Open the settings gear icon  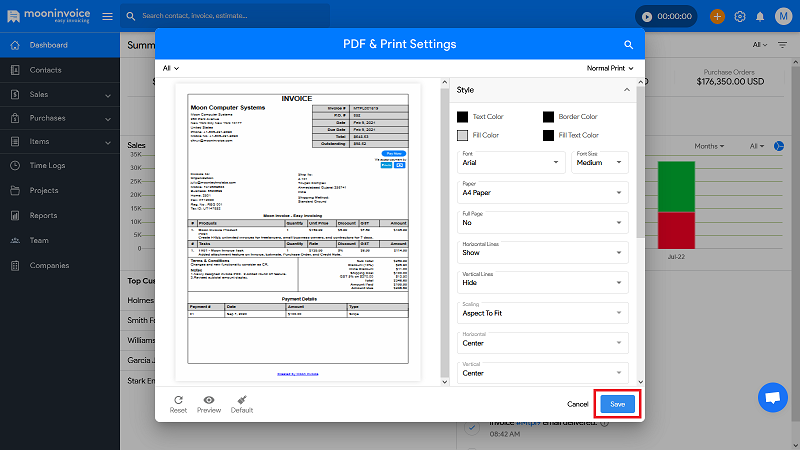coord(740,16)
